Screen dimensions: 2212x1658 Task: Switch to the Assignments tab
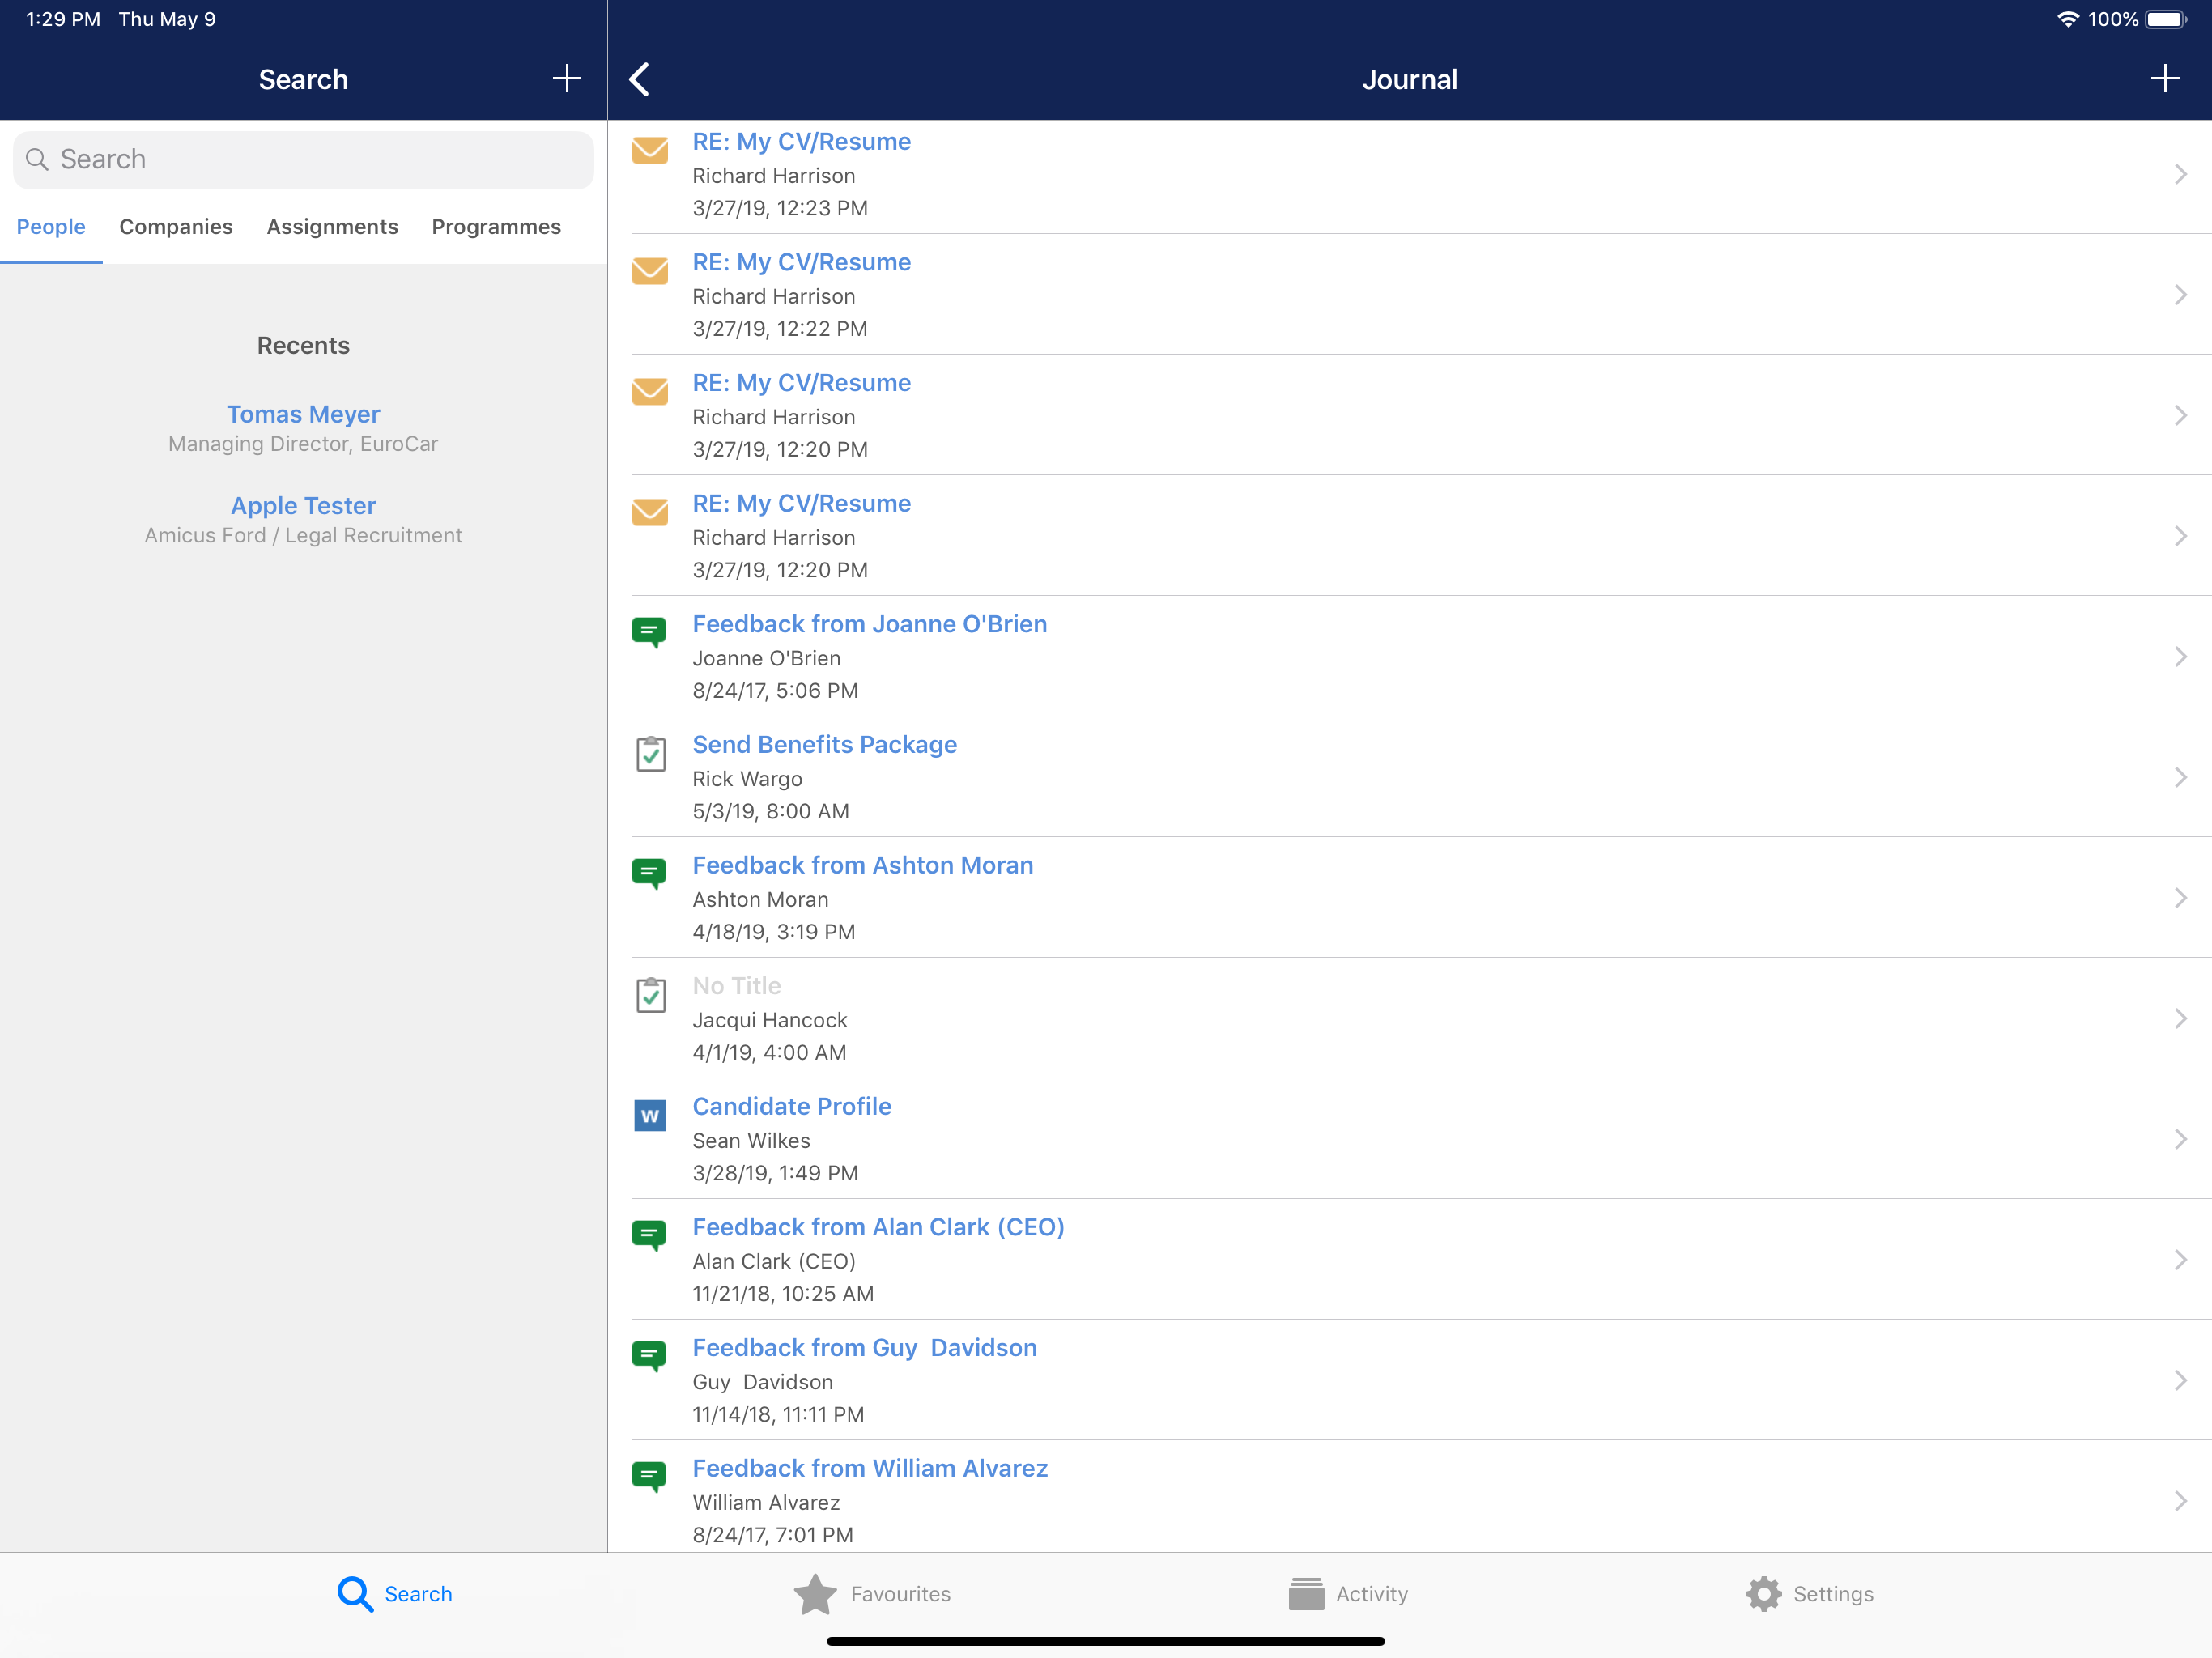coord(332,227)
